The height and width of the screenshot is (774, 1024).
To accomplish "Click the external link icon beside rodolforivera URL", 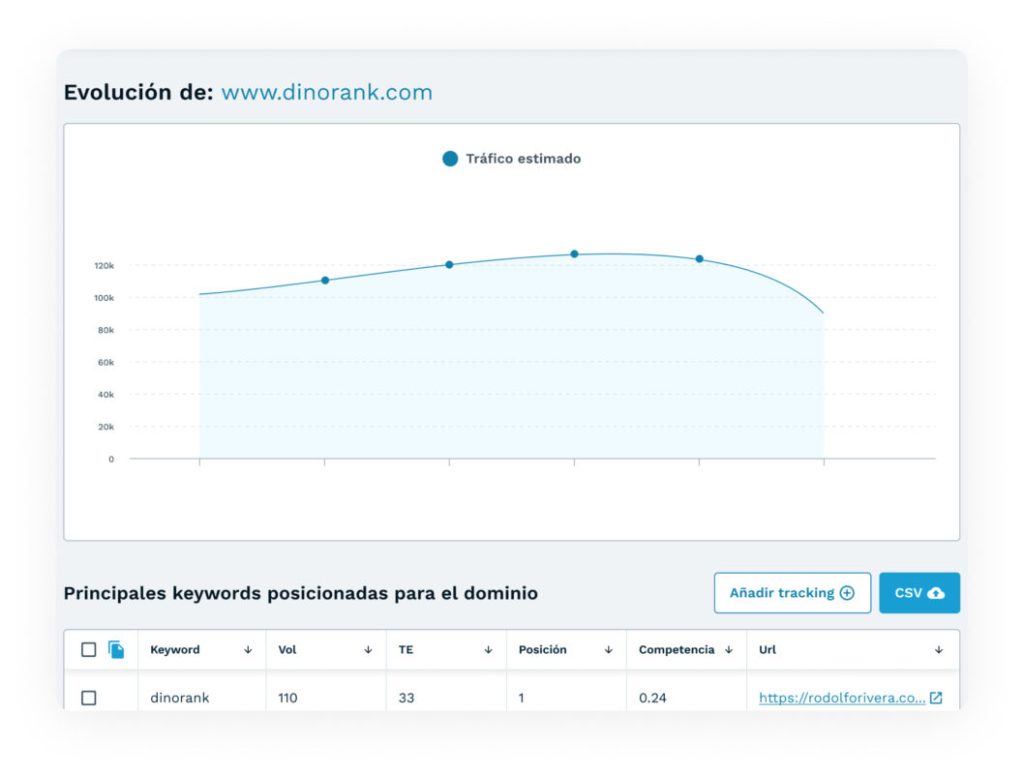I will [936, 698].
